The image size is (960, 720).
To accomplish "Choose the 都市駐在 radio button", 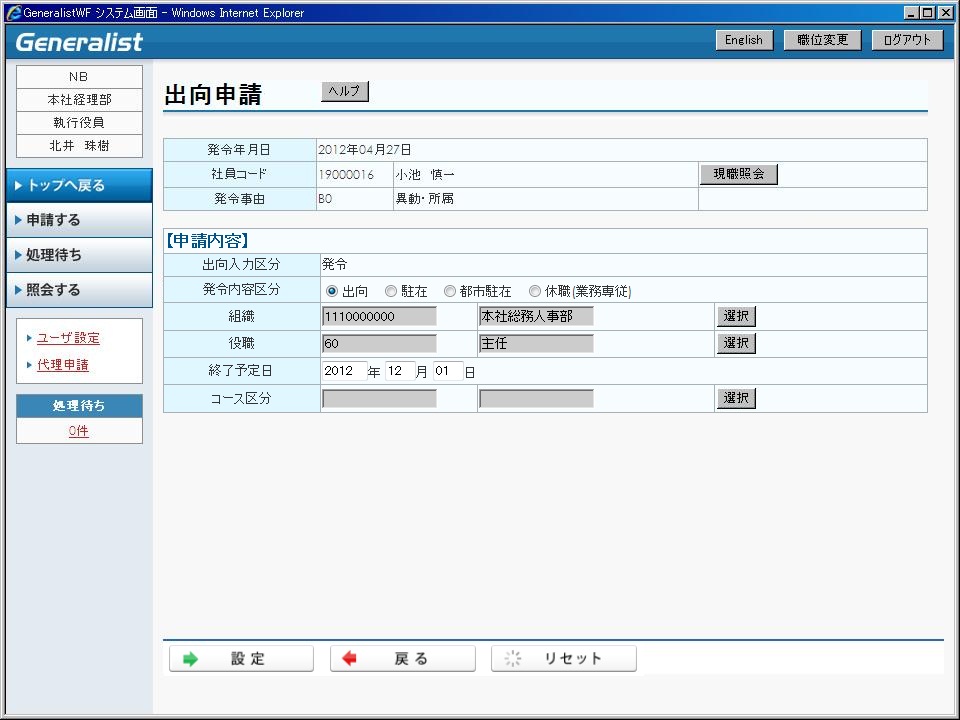I will click(450, 292).
